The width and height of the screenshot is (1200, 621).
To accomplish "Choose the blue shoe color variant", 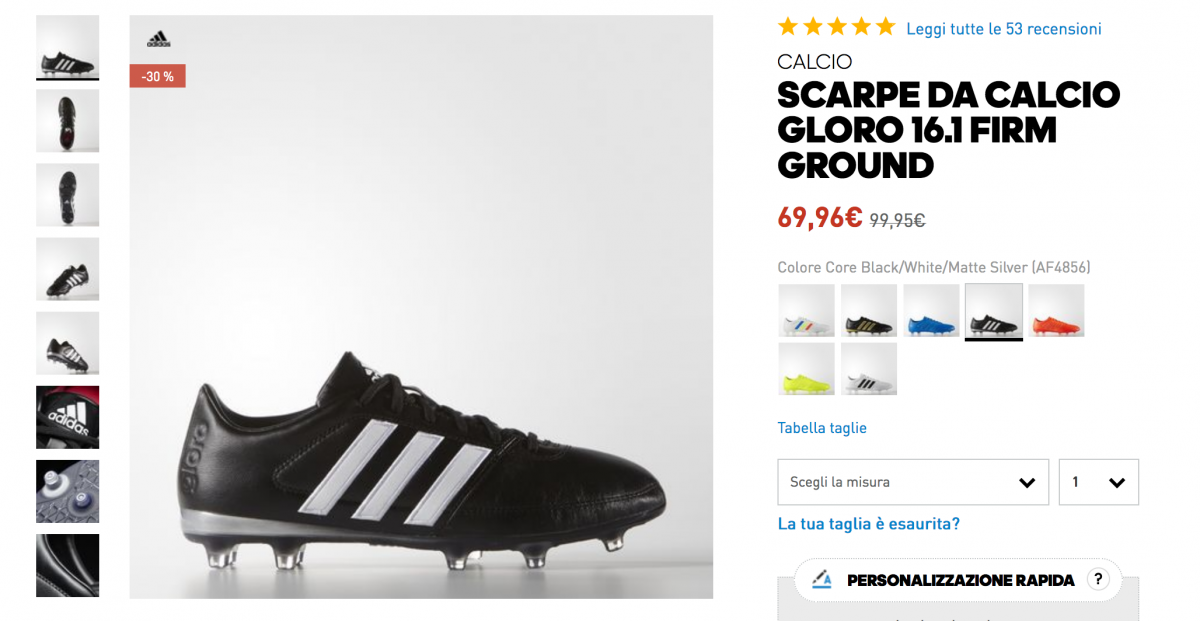I will 931,310.
